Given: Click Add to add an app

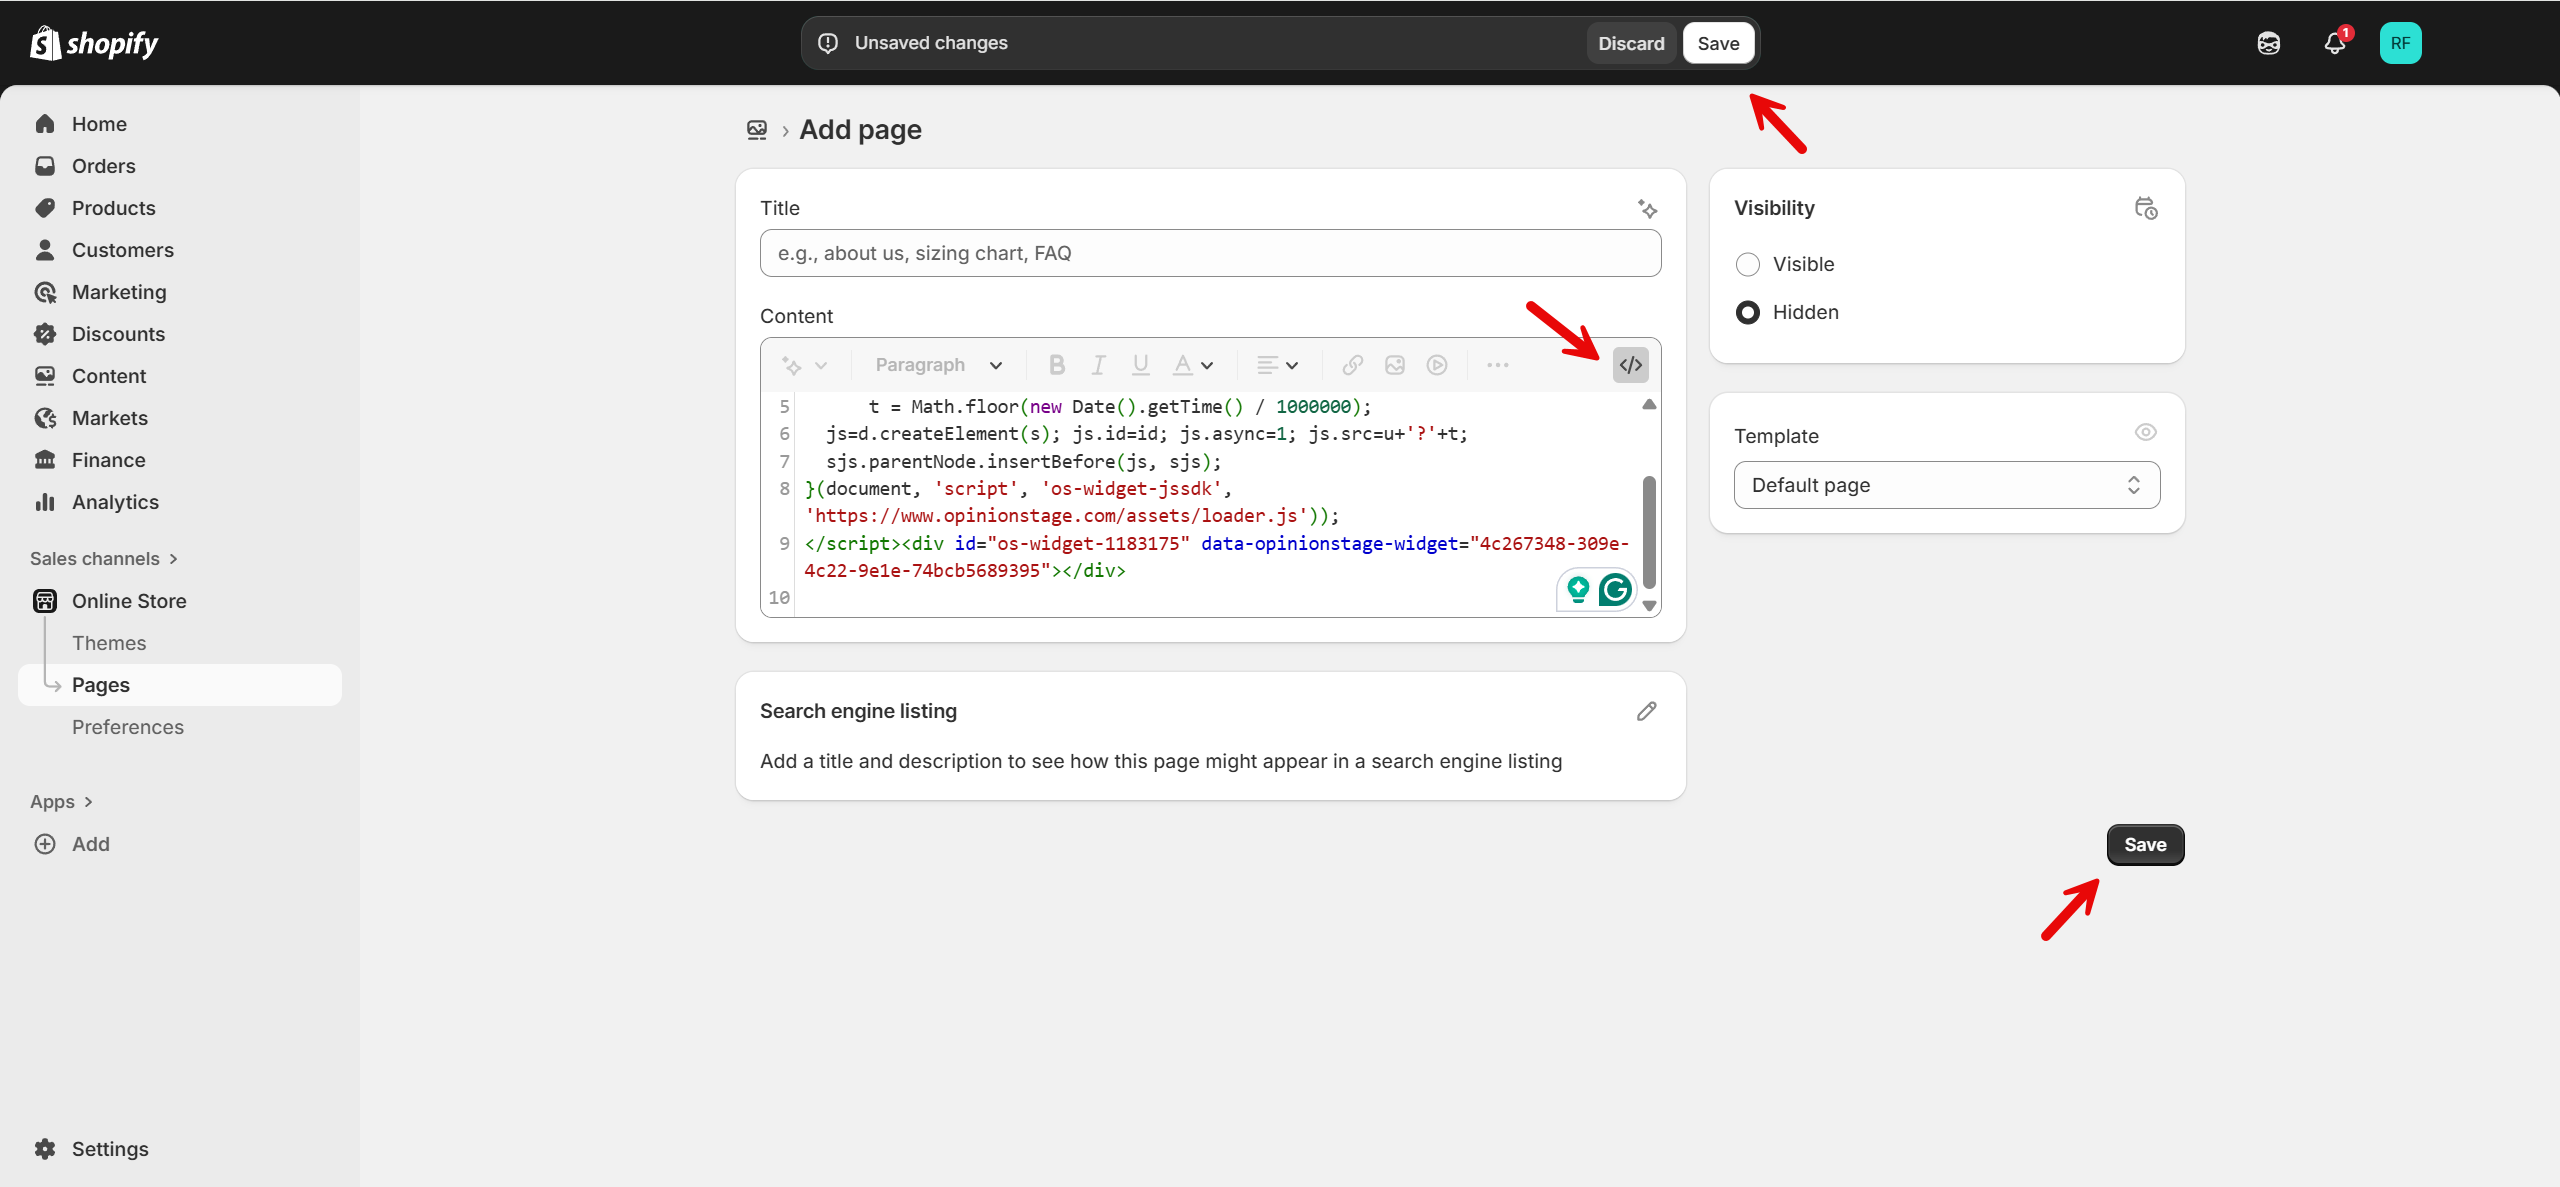Looking at the screenshot, I should coord(180,844).
